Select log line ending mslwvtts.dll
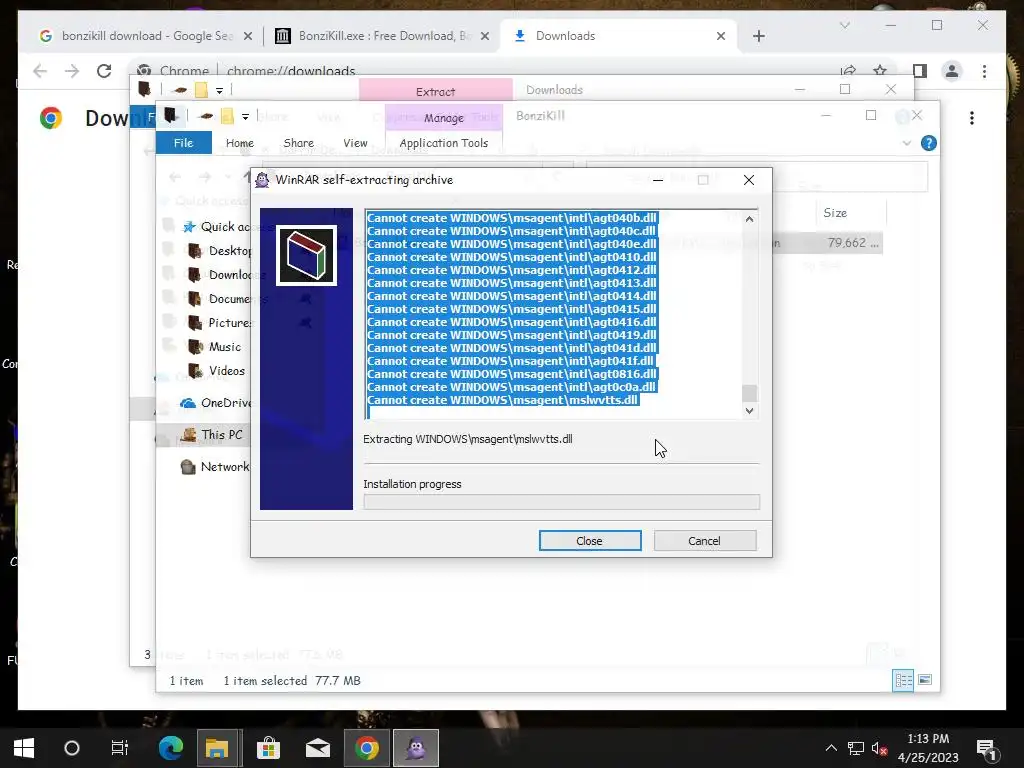 click(503, 400)
